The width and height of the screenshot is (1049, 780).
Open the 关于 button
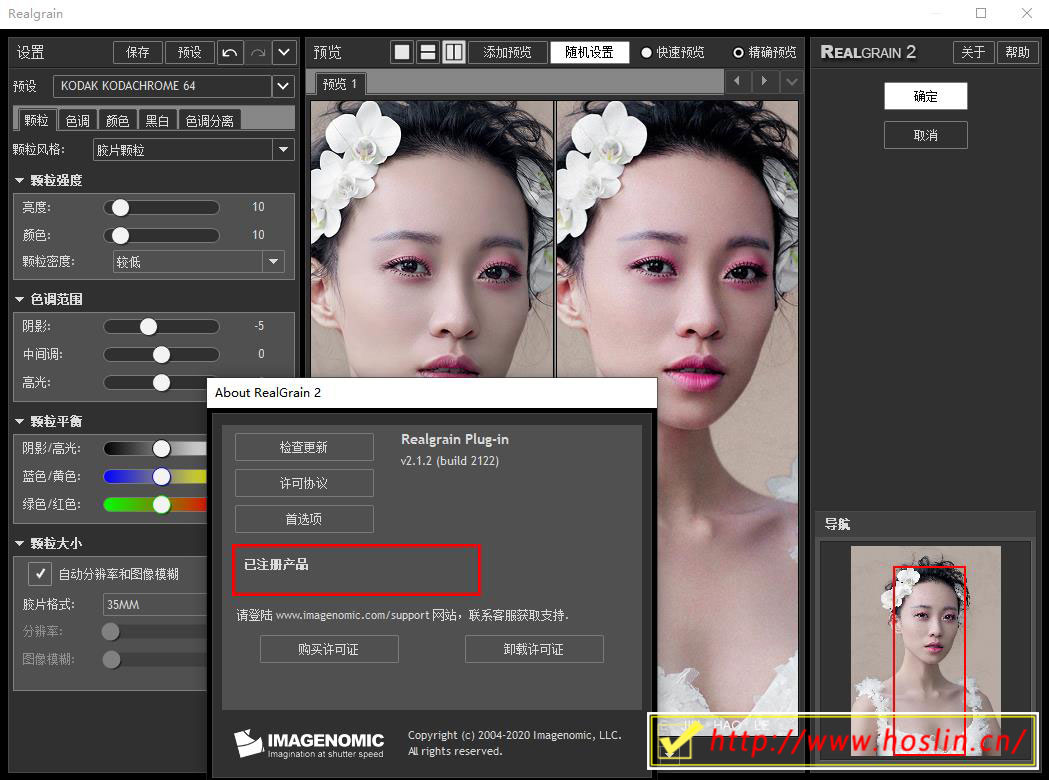click(x=973, y=52)
